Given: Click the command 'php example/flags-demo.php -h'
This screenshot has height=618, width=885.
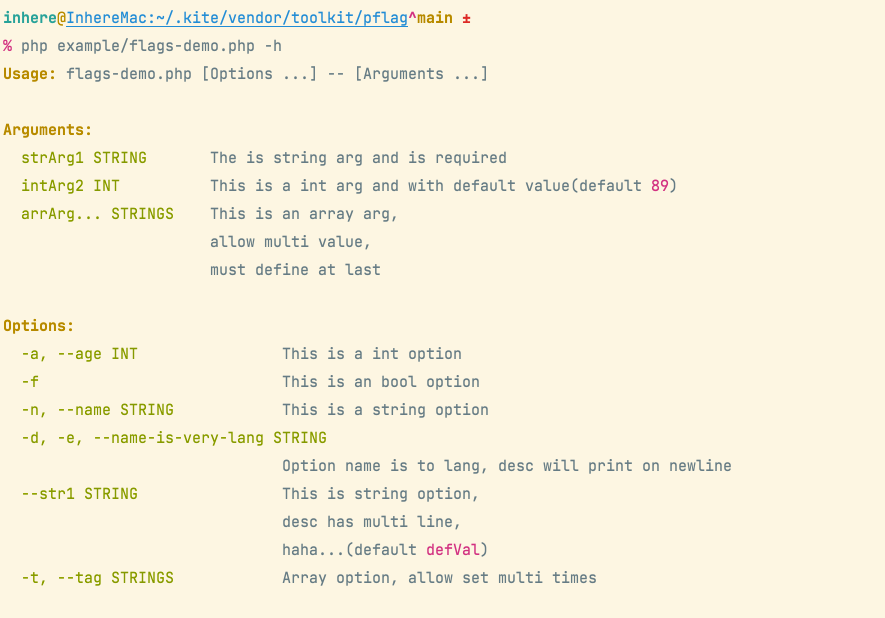Looking at the screenshot, I should point(151,46).
